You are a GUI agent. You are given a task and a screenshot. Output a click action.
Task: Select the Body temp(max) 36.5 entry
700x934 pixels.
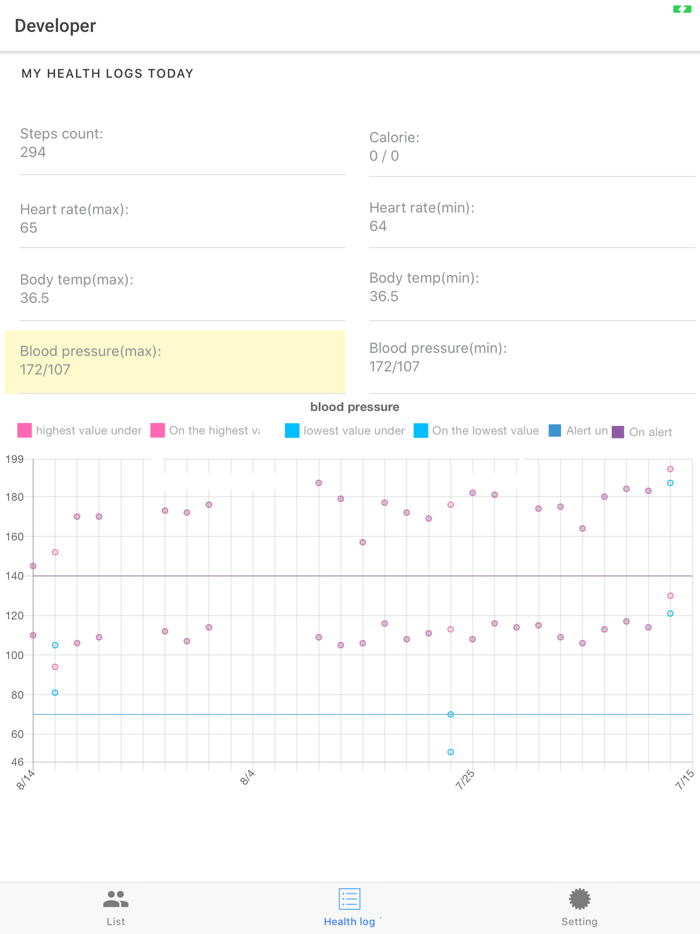pos(182,289)
